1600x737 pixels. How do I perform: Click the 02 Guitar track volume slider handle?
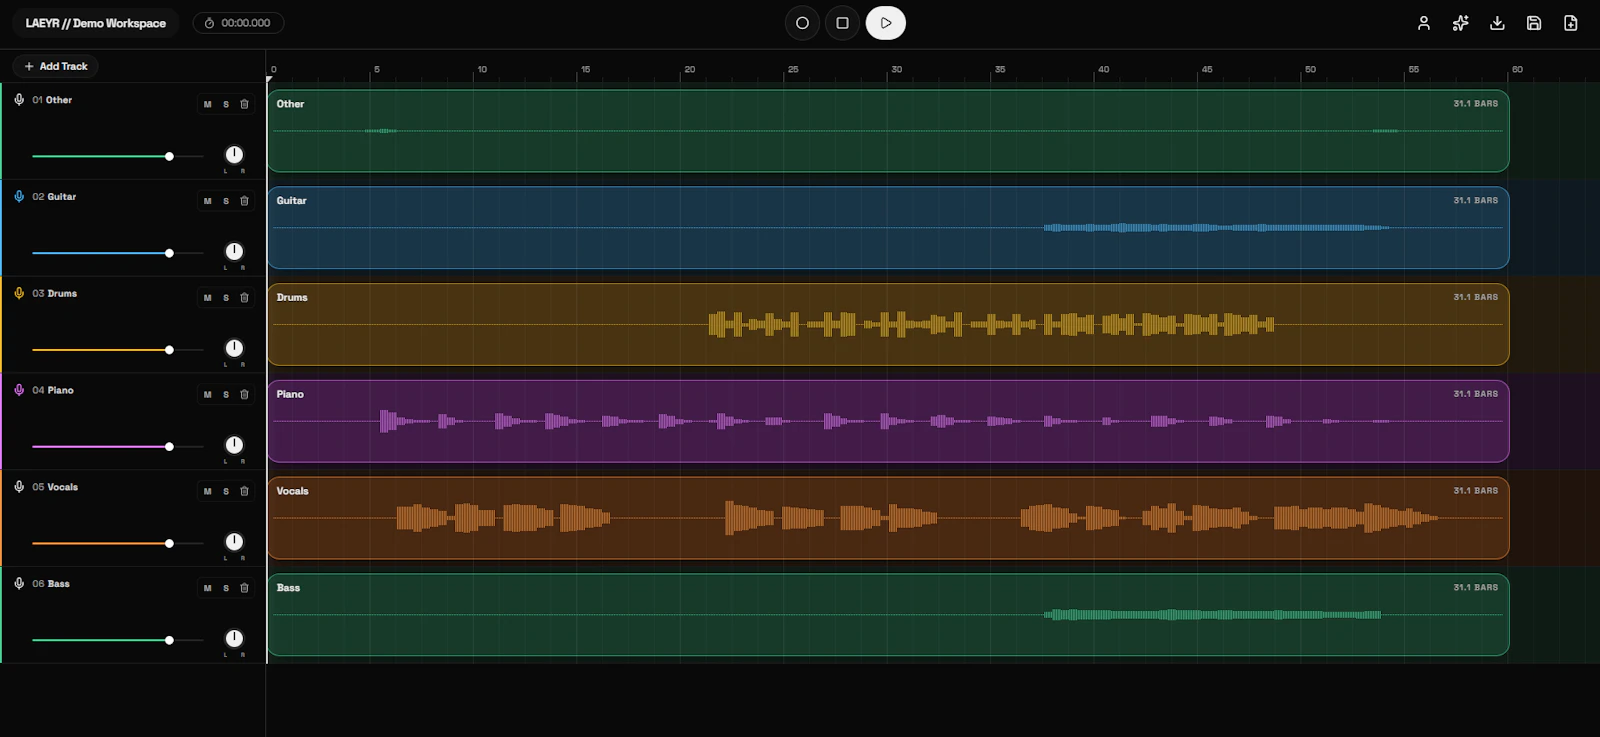click(169, 253)
